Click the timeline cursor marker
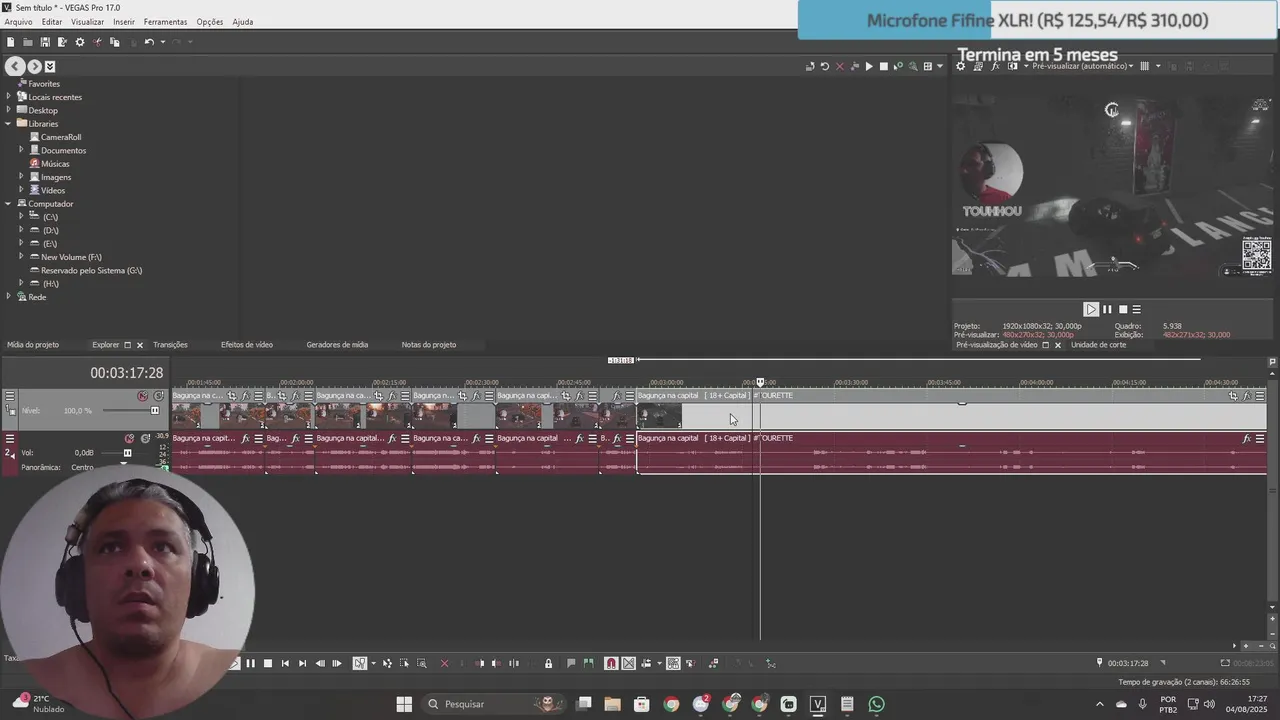 pyautogui.click(x=760, y=382)
